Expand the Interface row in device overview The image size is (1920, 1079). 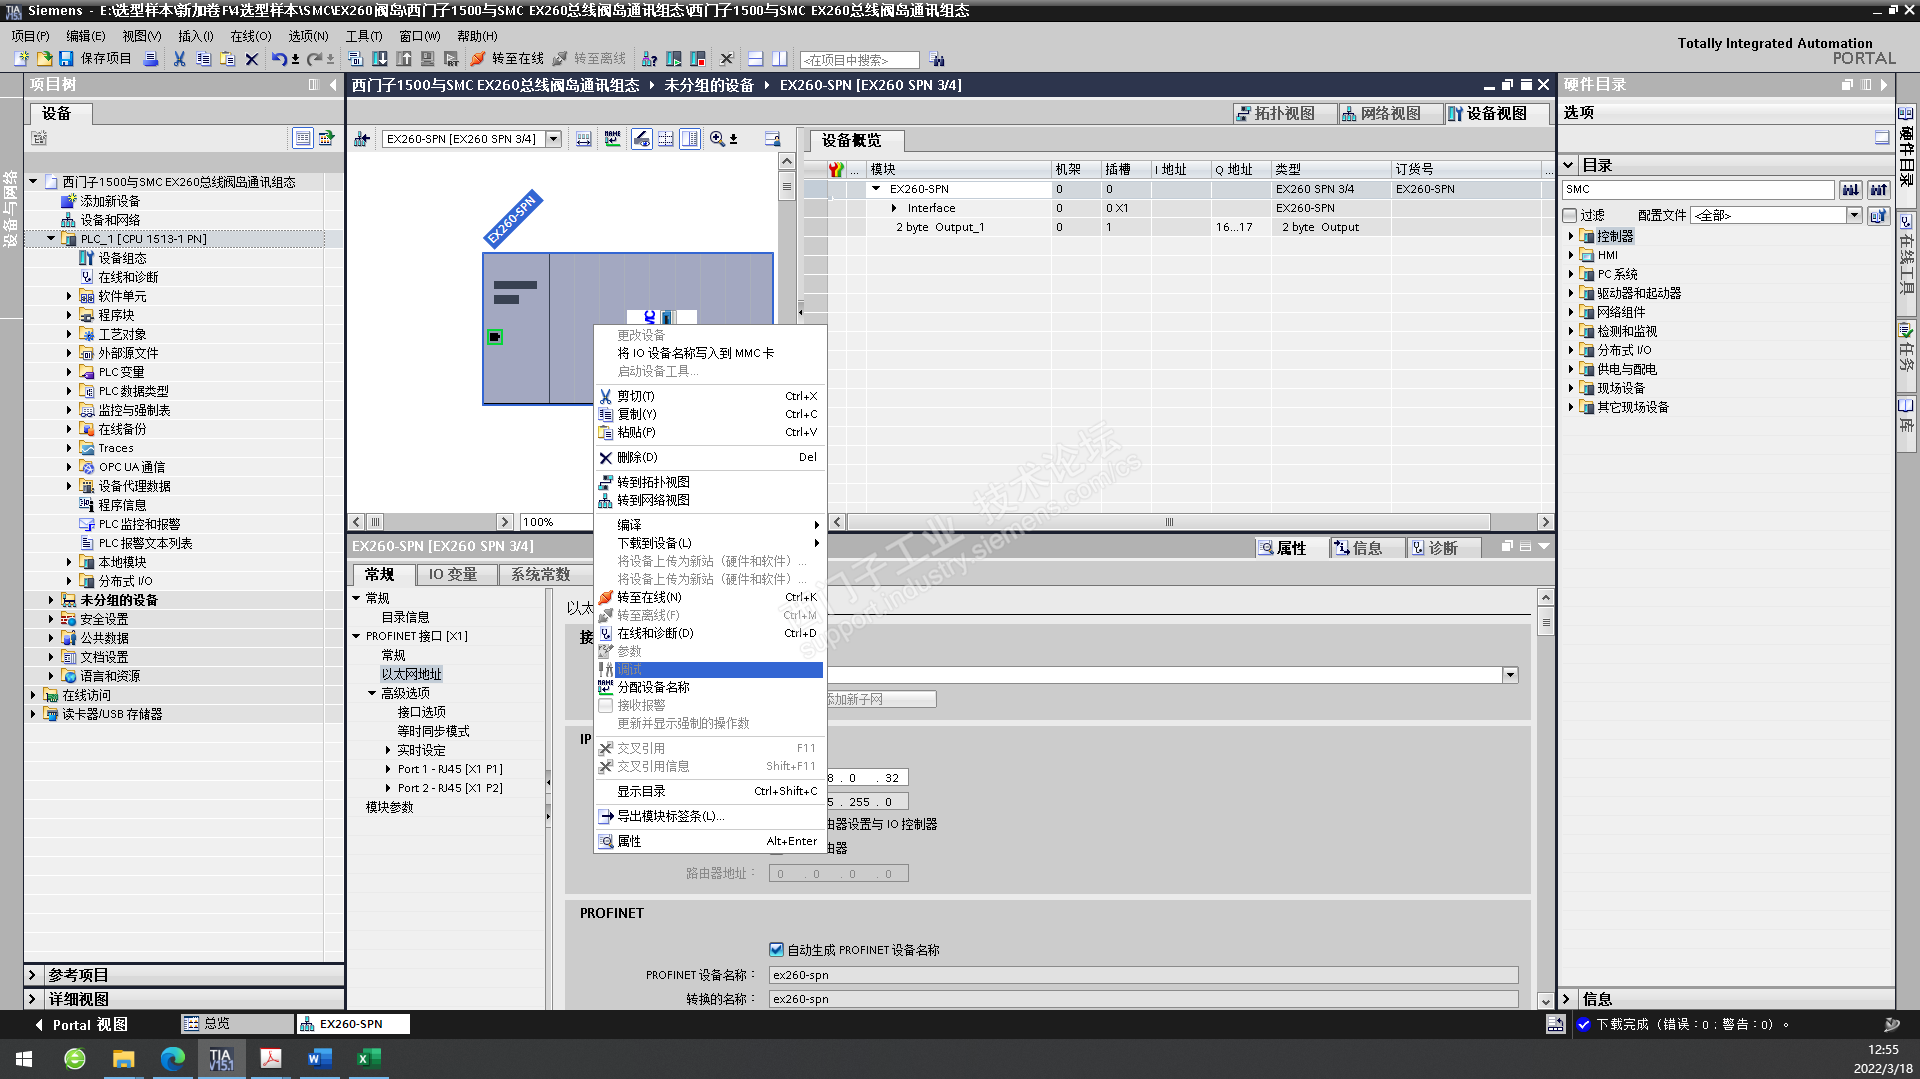894,208
